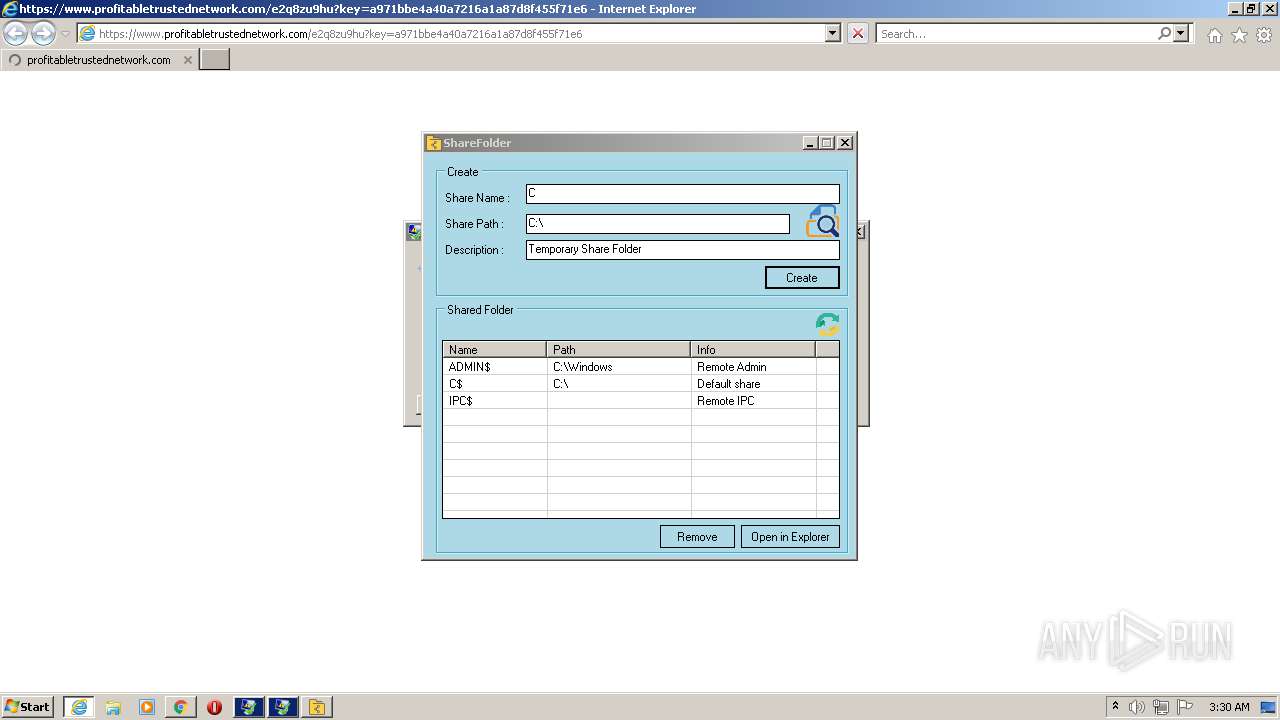
Task: Close the profitabletrustednetwork.com tab
Action: click(187, 60)
